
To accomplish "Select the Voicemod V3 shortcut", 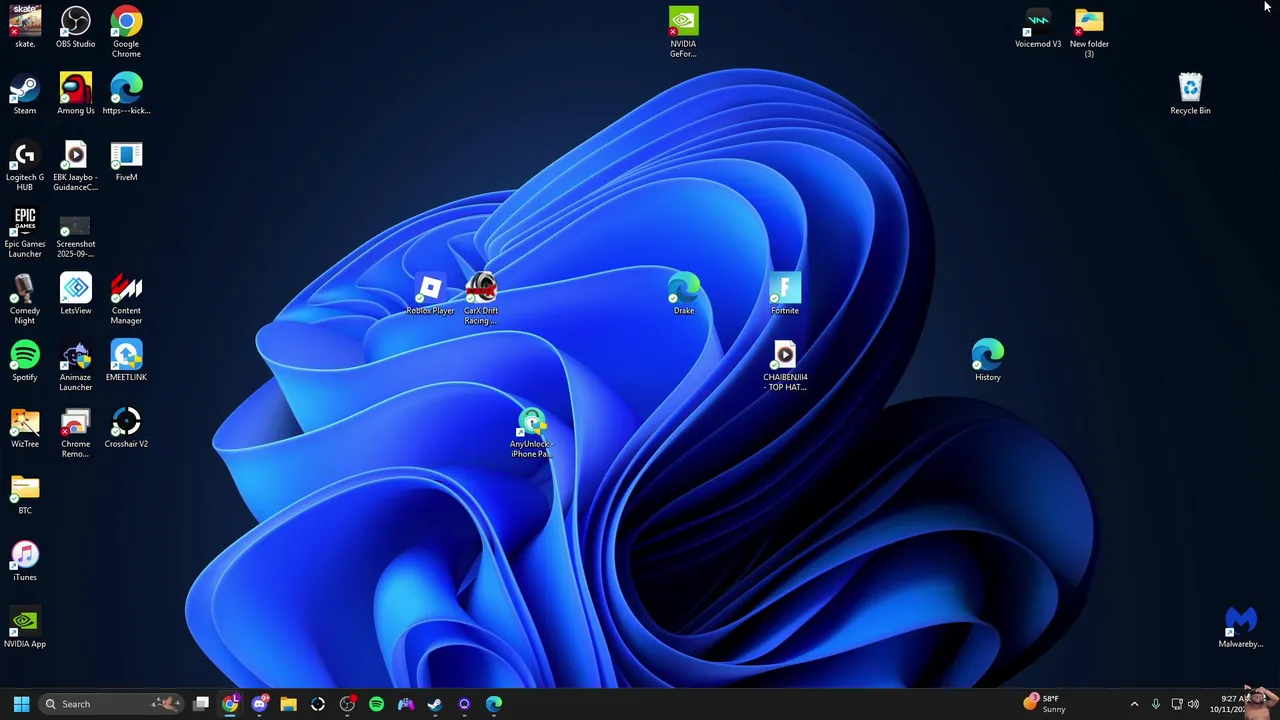I will tap(1038, 28).
